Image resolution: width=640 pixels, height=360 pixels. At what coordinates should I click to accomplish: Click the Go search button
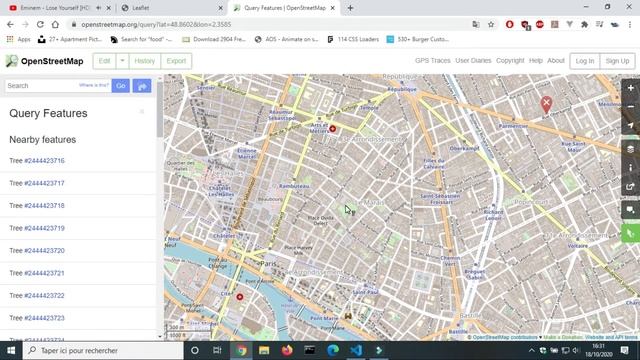pos(121,86)
